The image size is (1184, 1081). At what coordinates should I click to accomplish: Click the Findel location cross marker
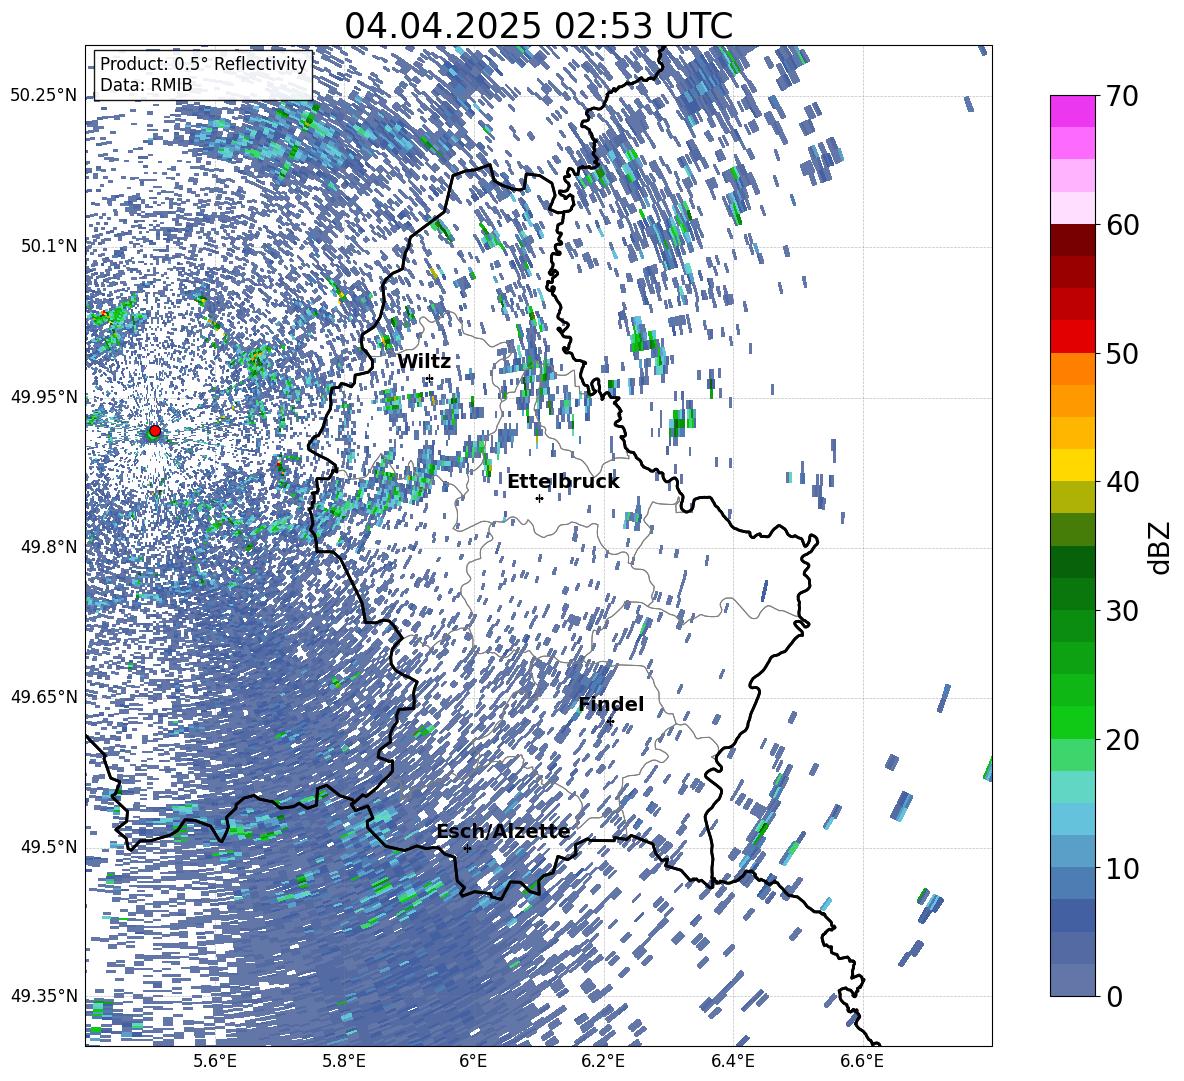point(610,722)
